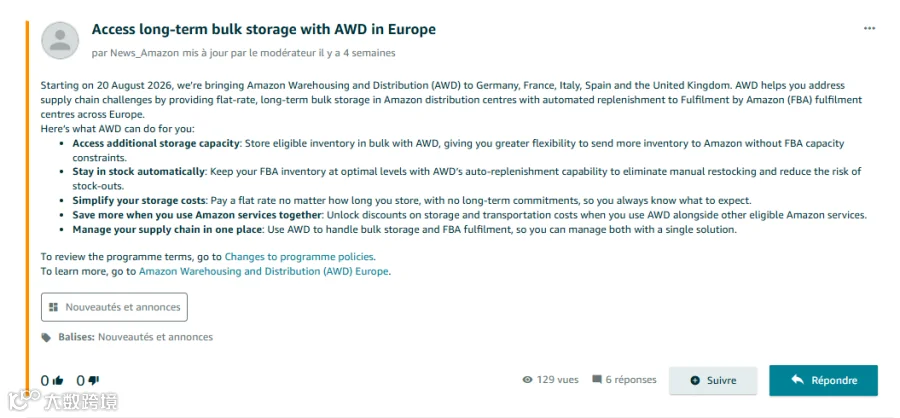Click the Suivre follow button

coord(713,381)
